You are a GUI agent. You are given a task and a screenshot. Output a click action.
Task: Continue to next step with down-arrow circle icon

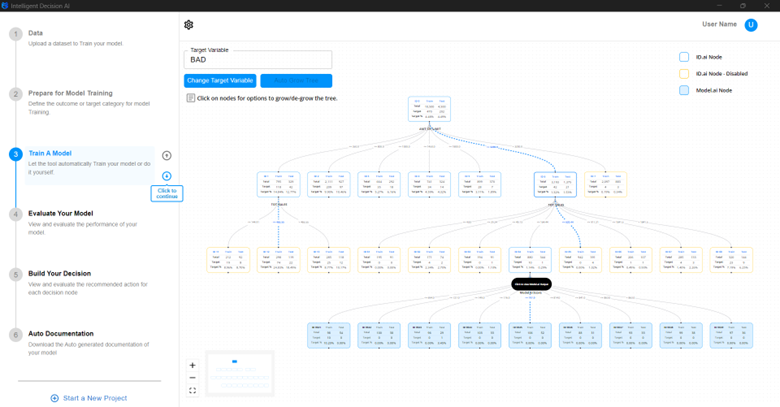167,176
